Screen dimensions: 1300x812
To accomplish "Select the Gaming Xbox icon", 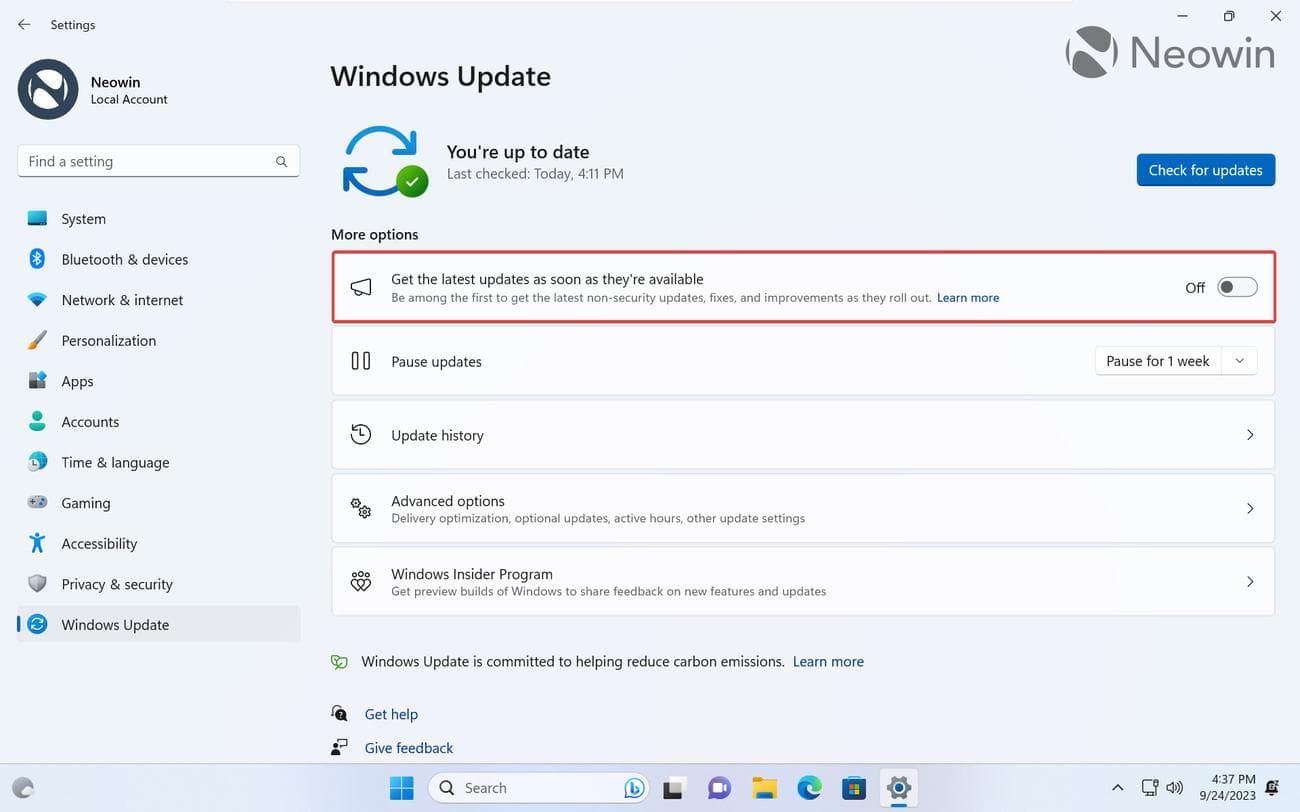I will (x=36, y=502).
